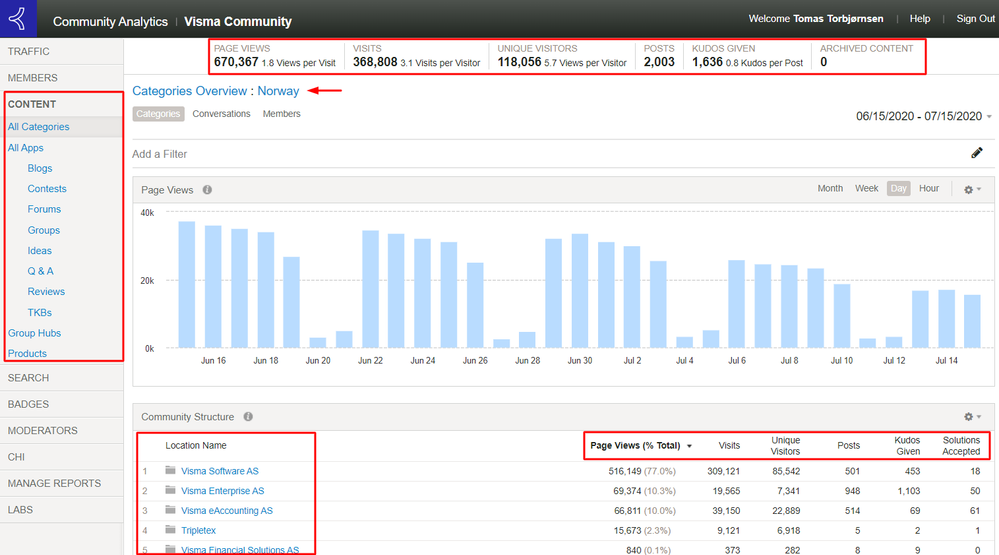
Task: Click Sign Out
Action: click(x=975, y=19)
